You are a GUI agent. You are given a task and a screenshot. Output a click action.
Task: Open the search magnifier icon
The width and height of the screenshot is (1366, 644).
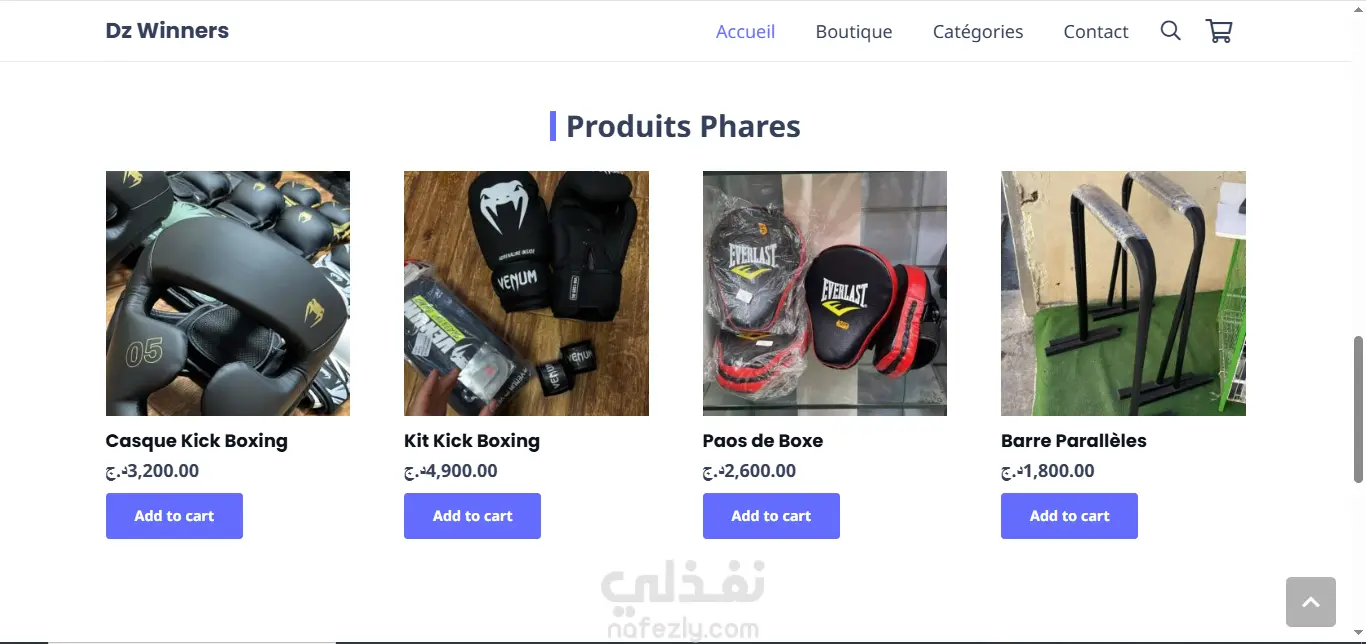coord(1170,31)
